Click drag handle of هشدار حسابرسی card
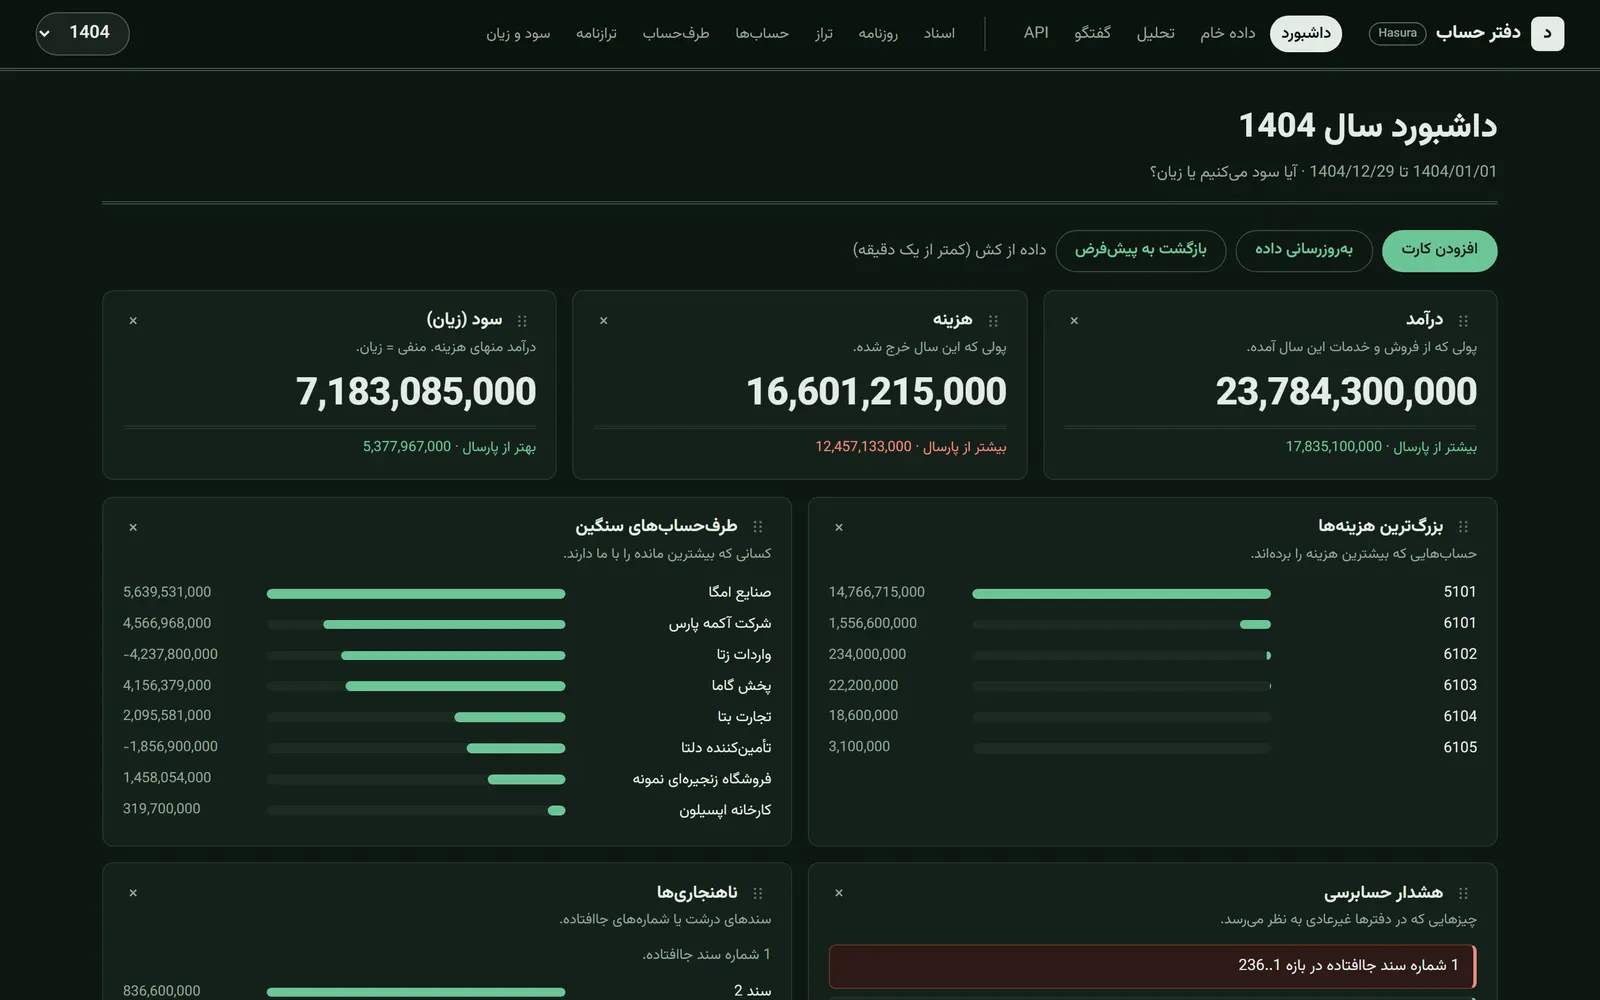 click(x=1463, y=893)
